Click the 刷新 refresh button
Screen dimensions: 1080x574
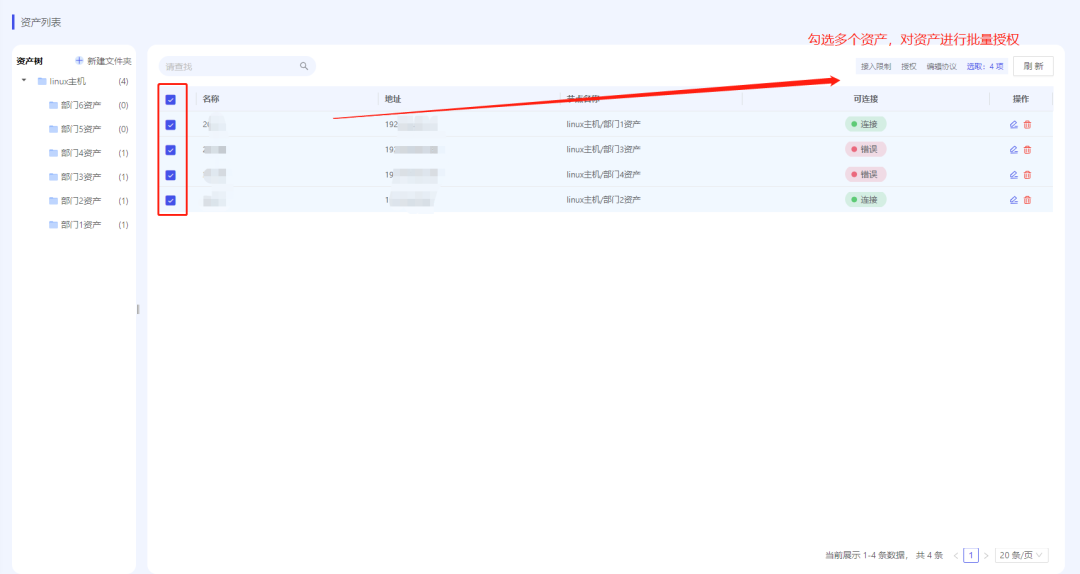click(x=1033, y=66)
